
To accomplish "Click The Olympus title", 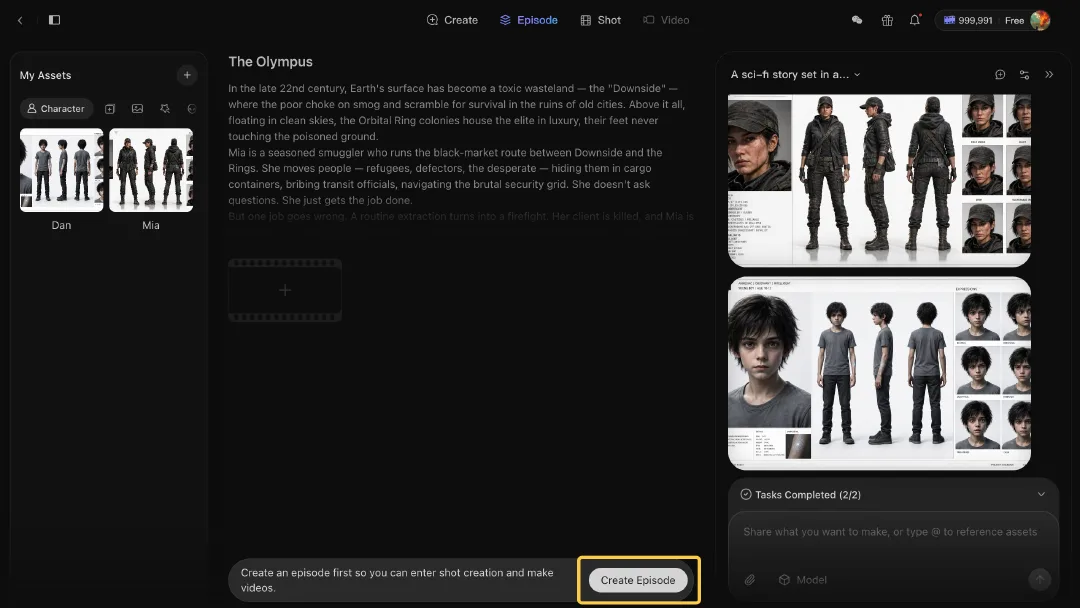I will [270, 61].
